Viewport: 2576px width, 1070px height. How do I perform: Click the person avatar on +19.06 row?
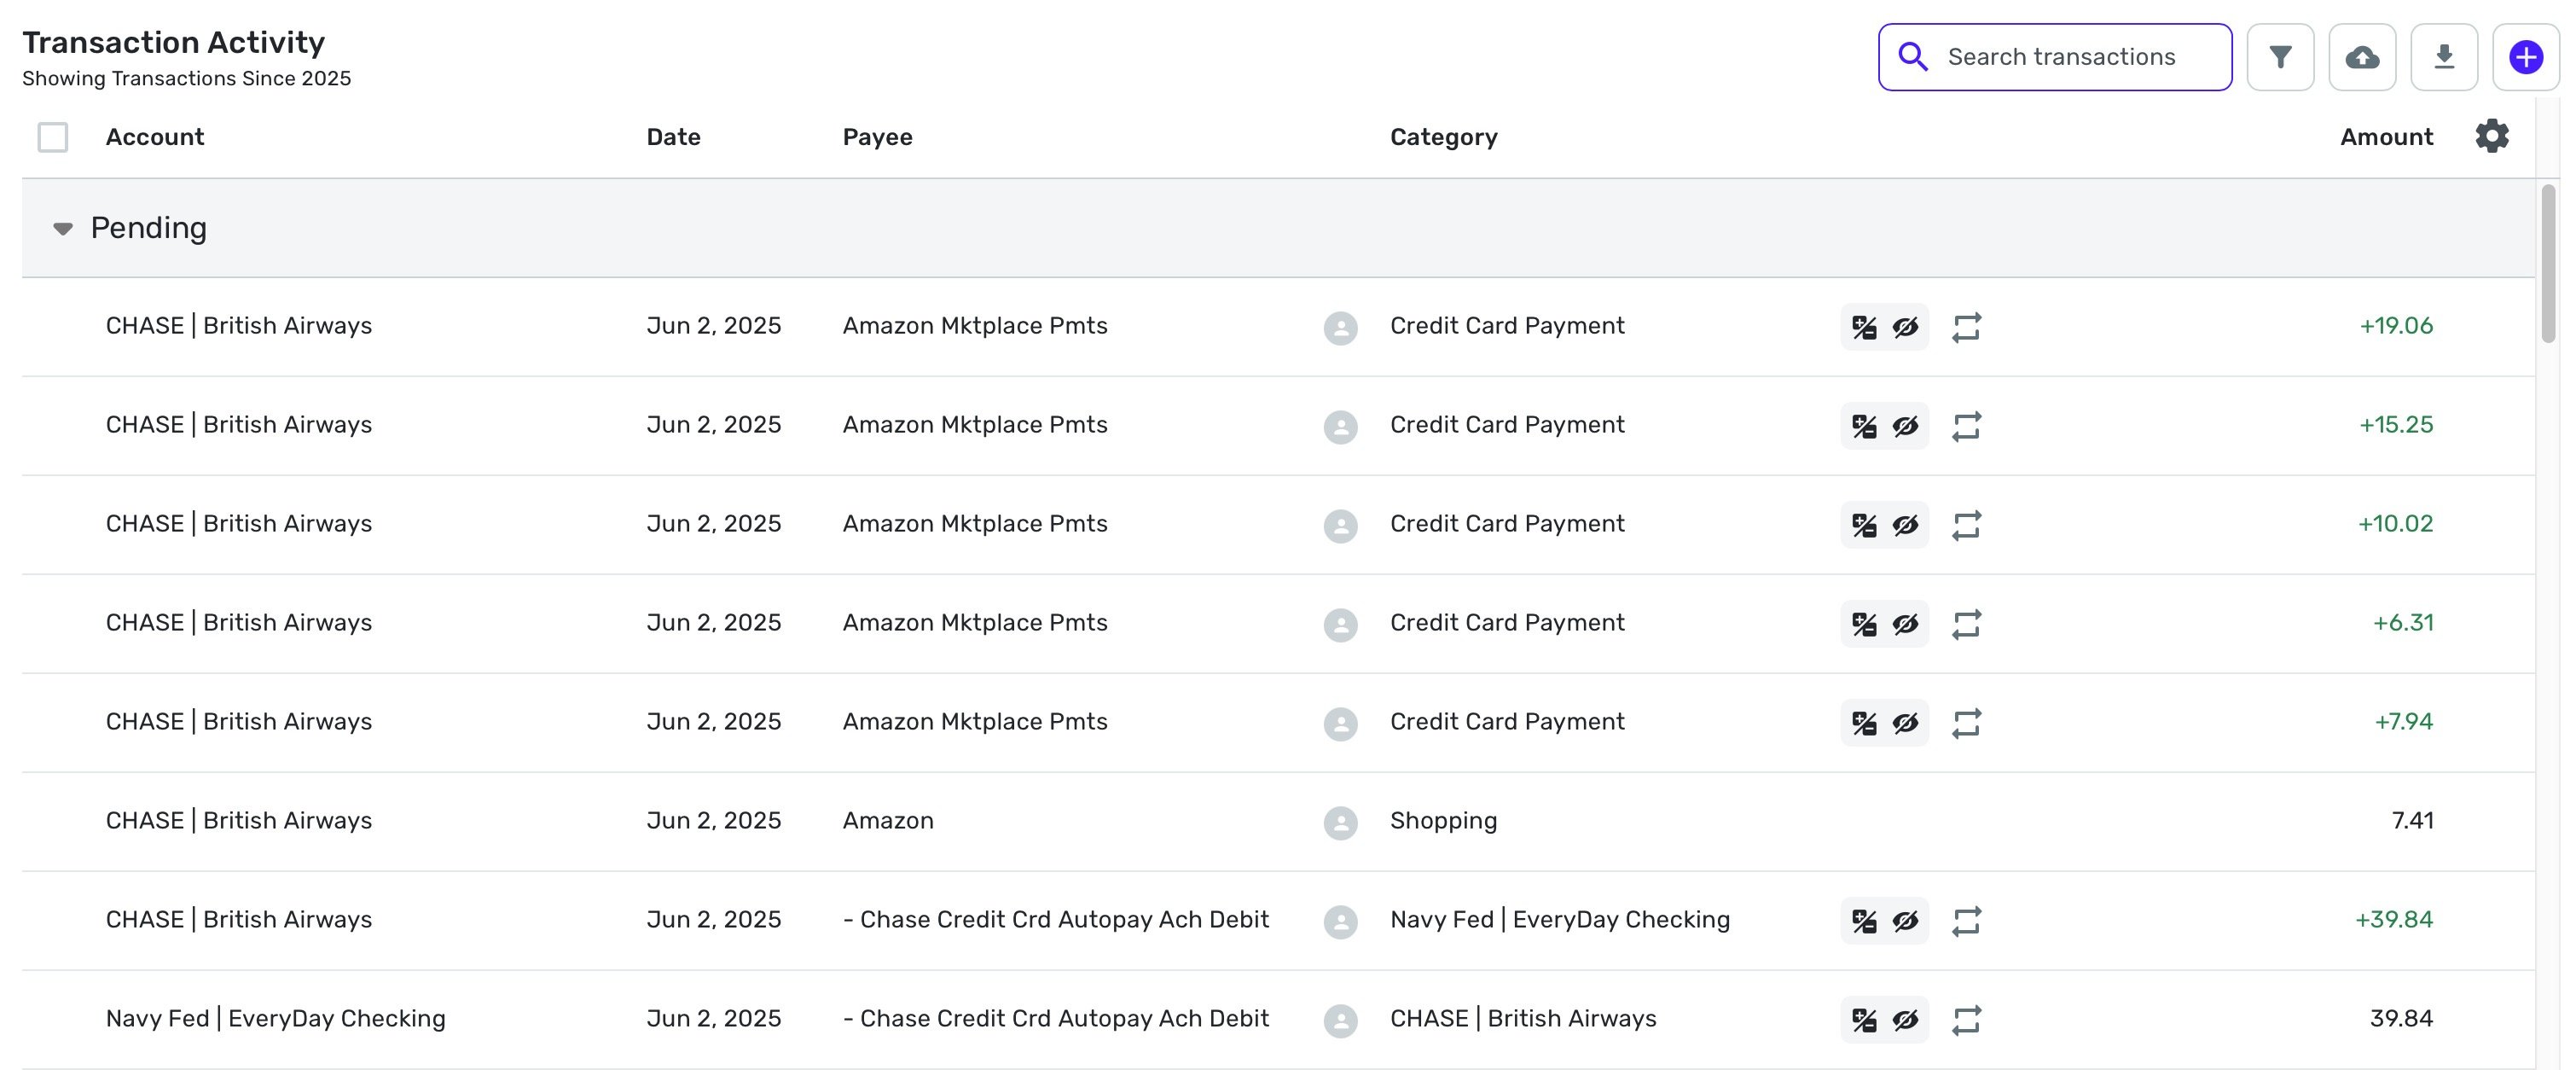[x=1340, y=328]
